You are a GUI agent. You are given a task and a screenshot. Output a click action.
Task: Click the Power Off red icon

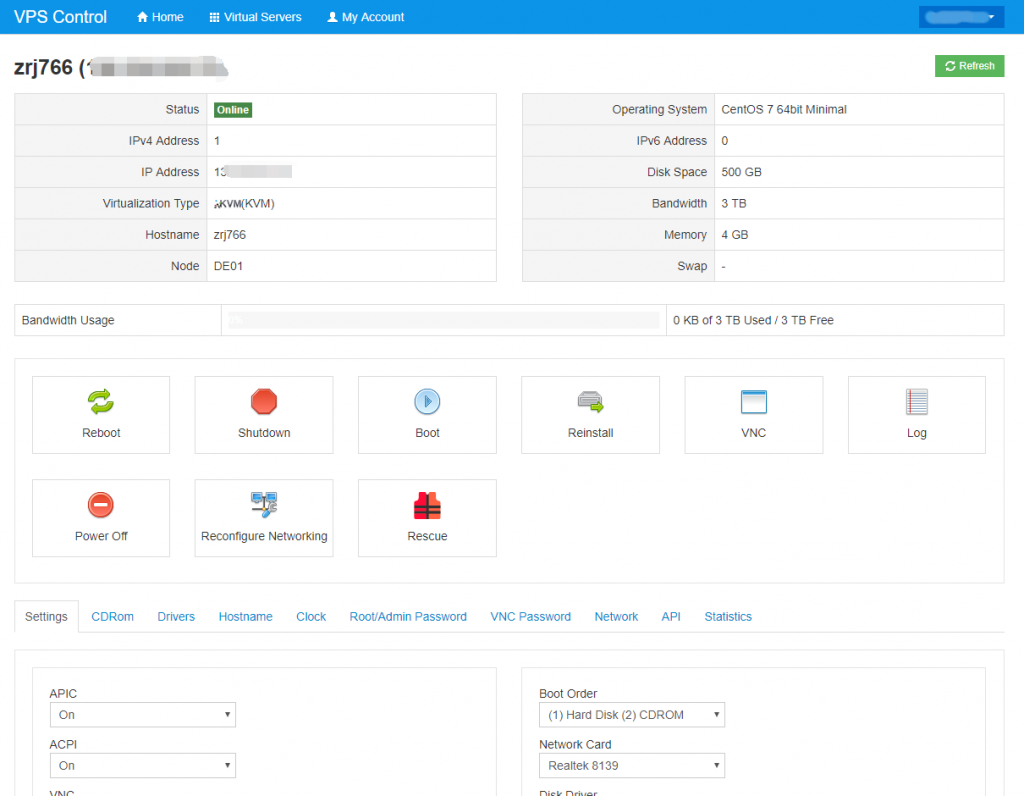(x=101, y=505)
